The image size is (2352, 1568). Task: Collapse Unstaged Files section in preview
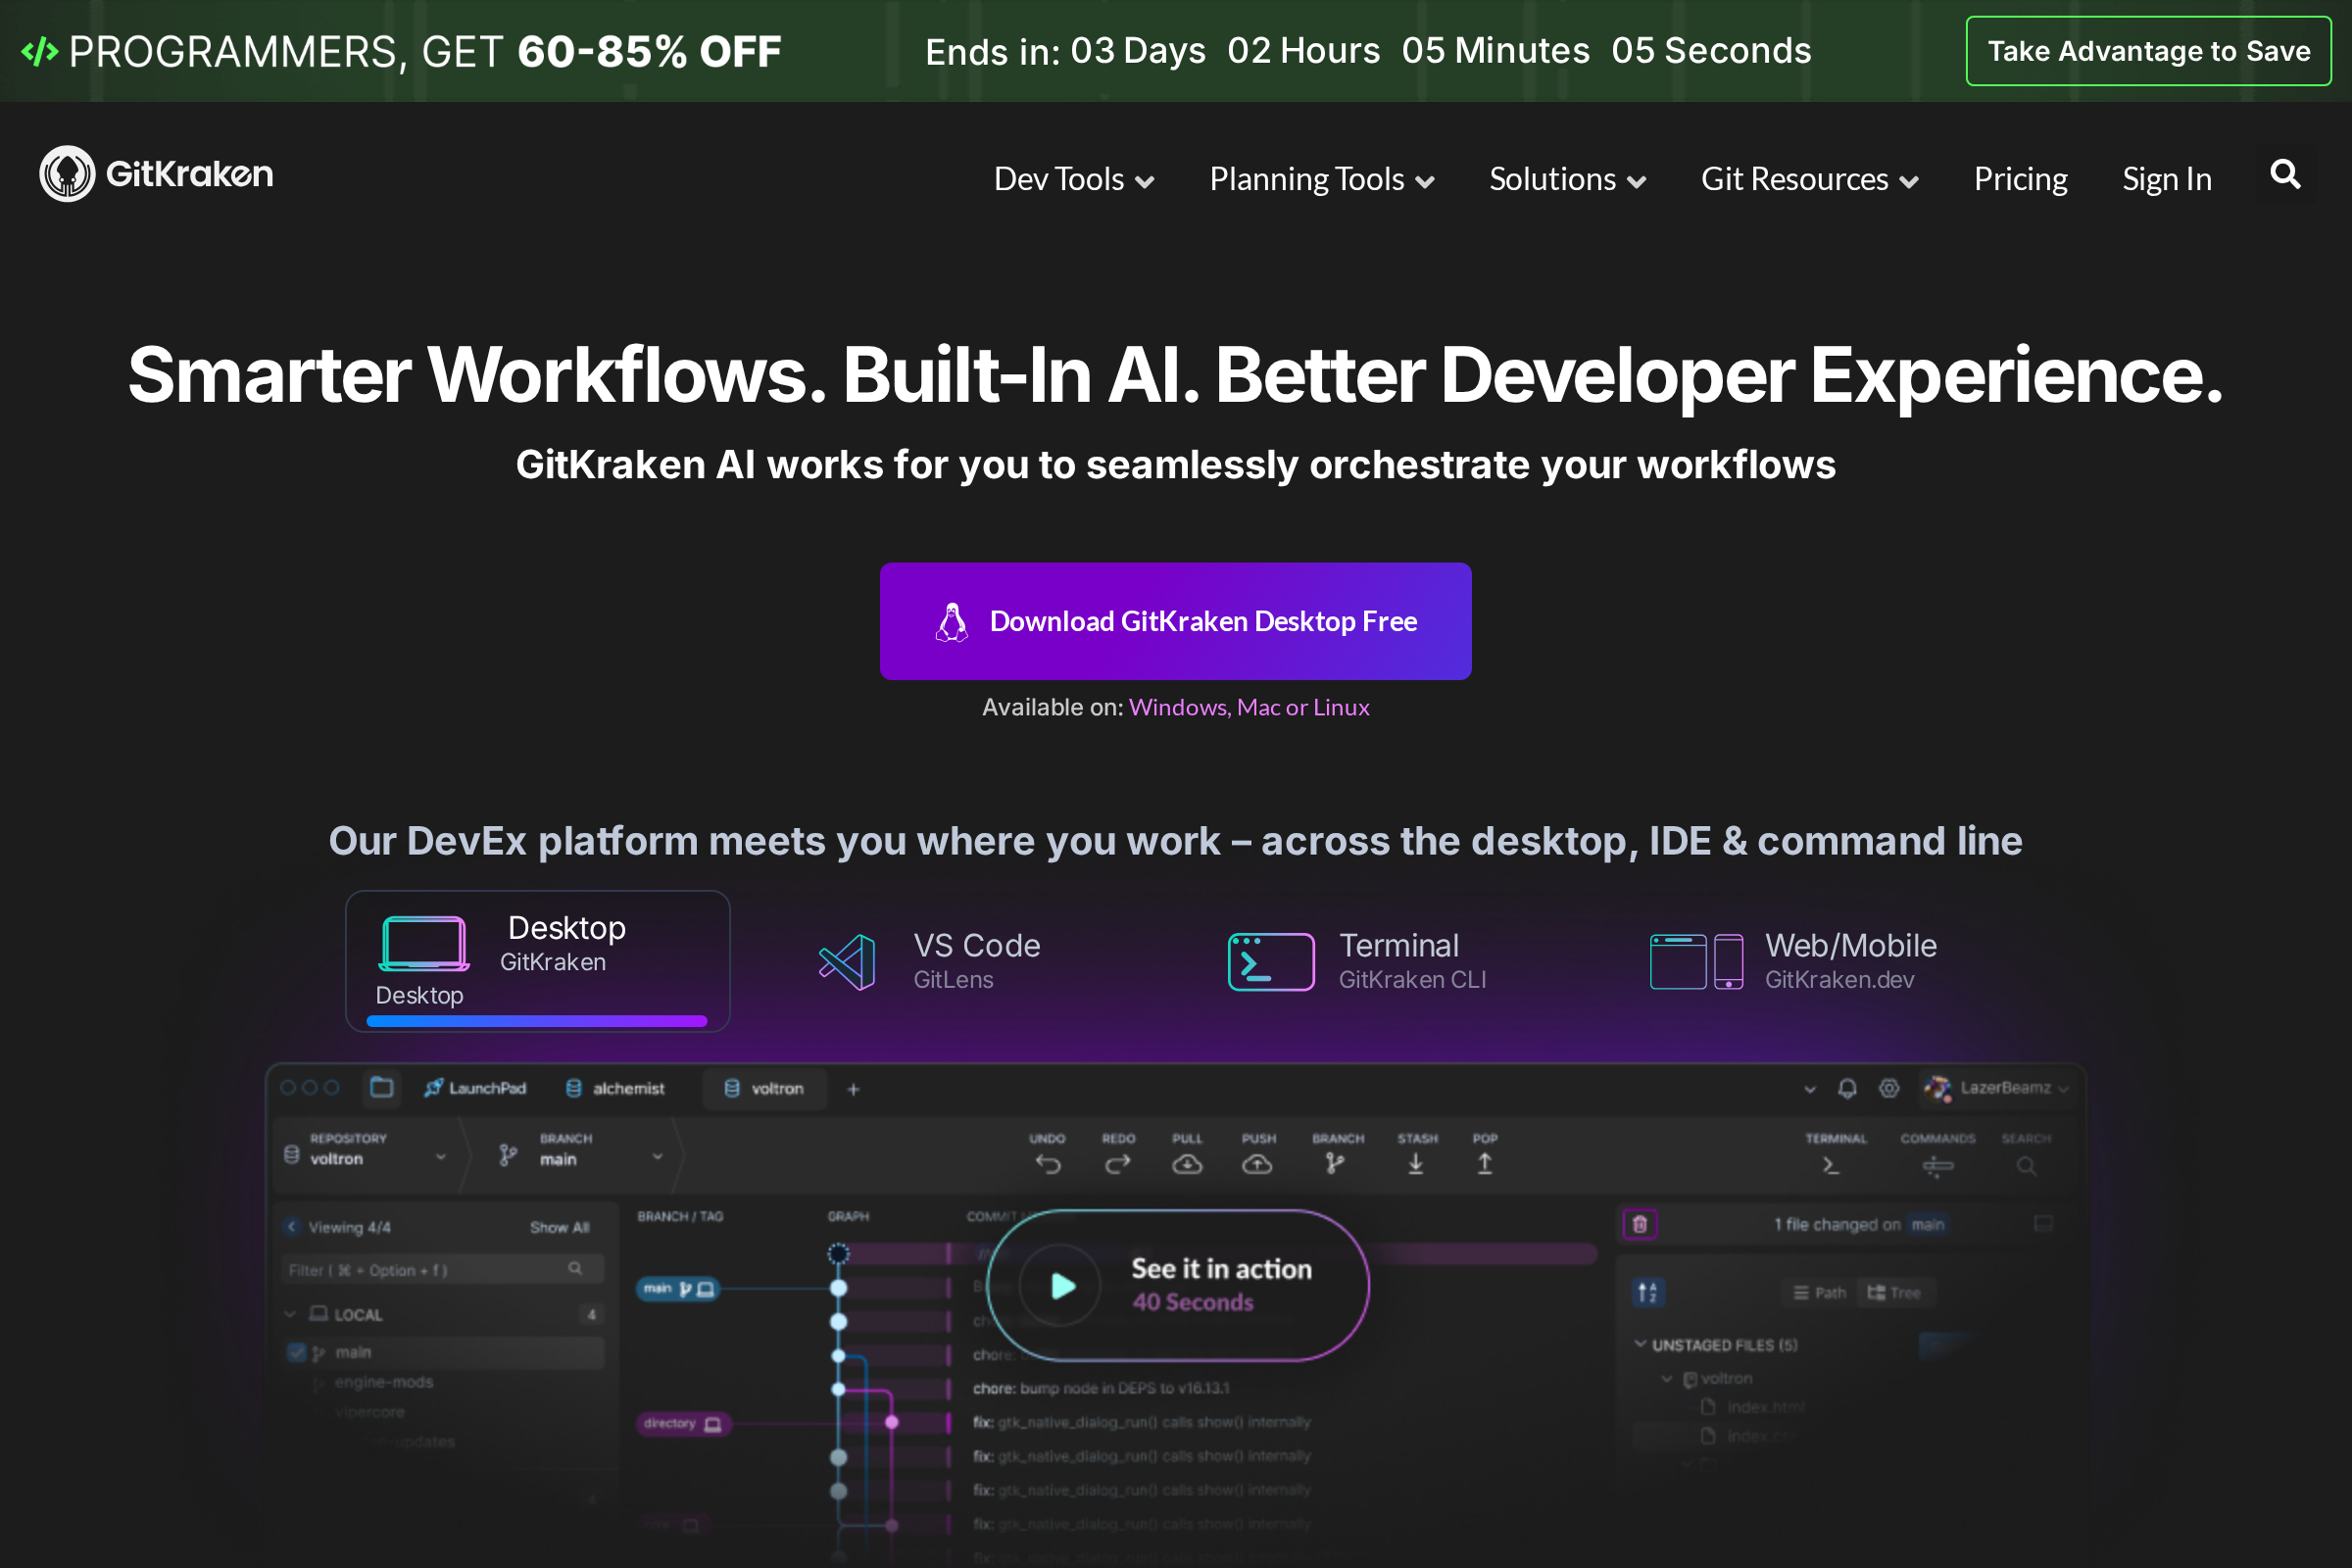1640,1344
